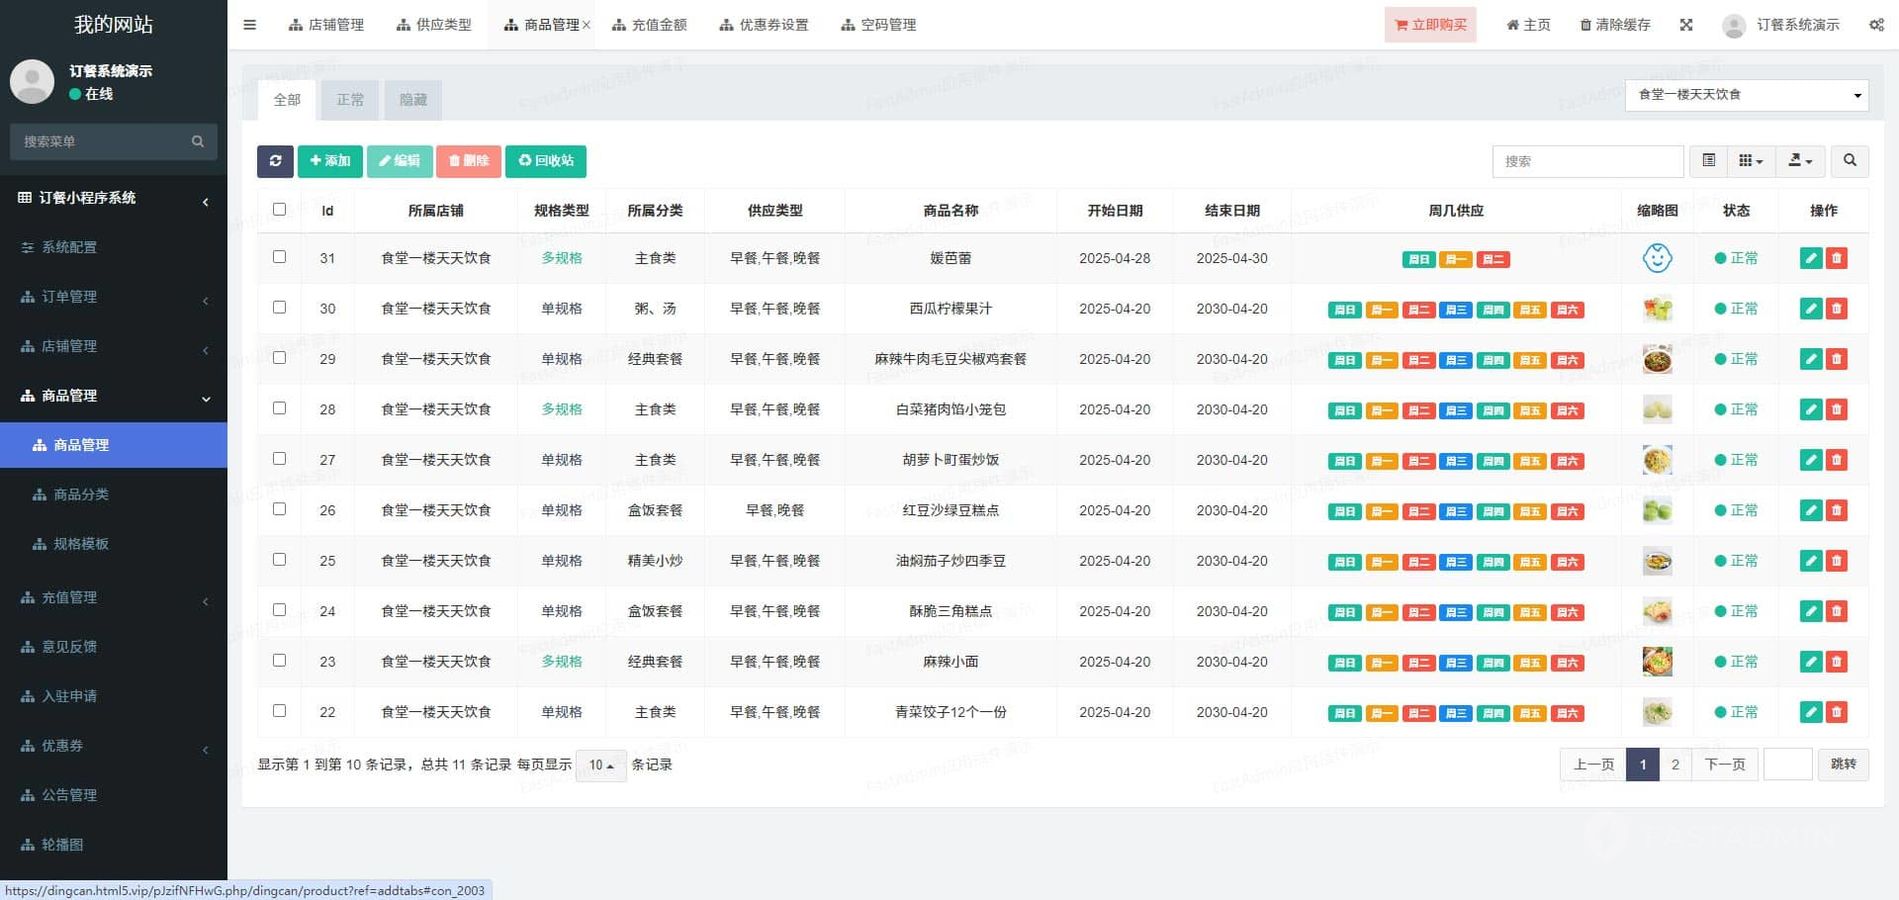Open the 充值金额 top tab
The height and width of the screenshot is (900, 1899).
650,25
